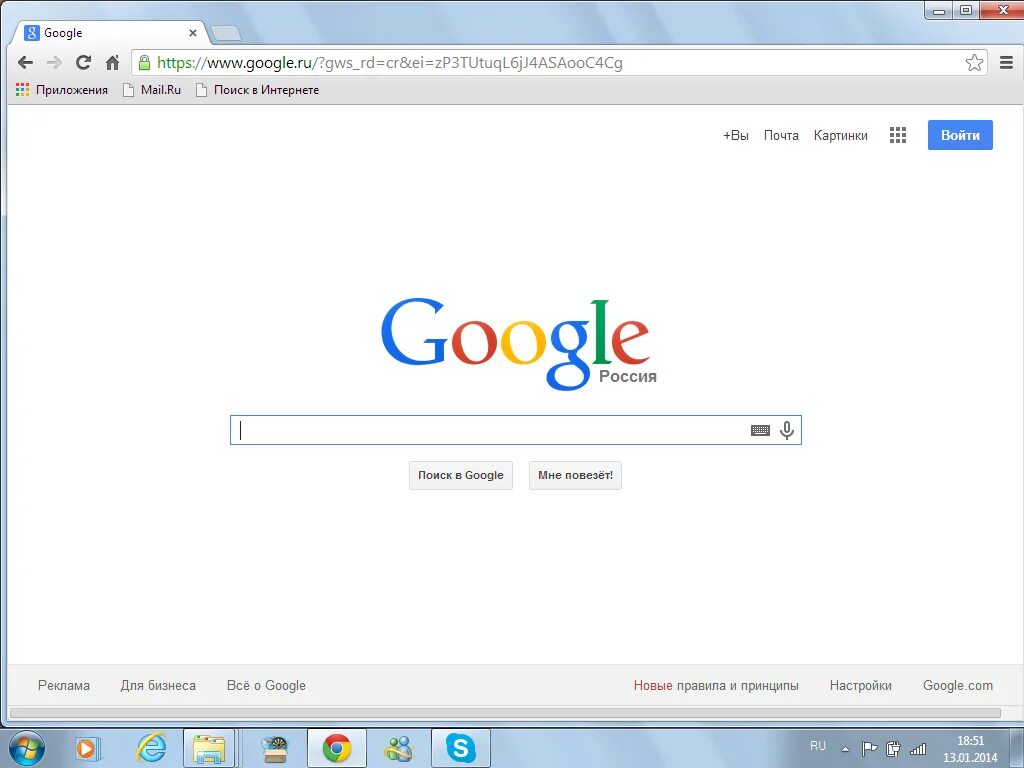Viewport: 1024px width, 768px height.
Task: Open the Chrome hamburger menu
Action: click(1006, 63)
